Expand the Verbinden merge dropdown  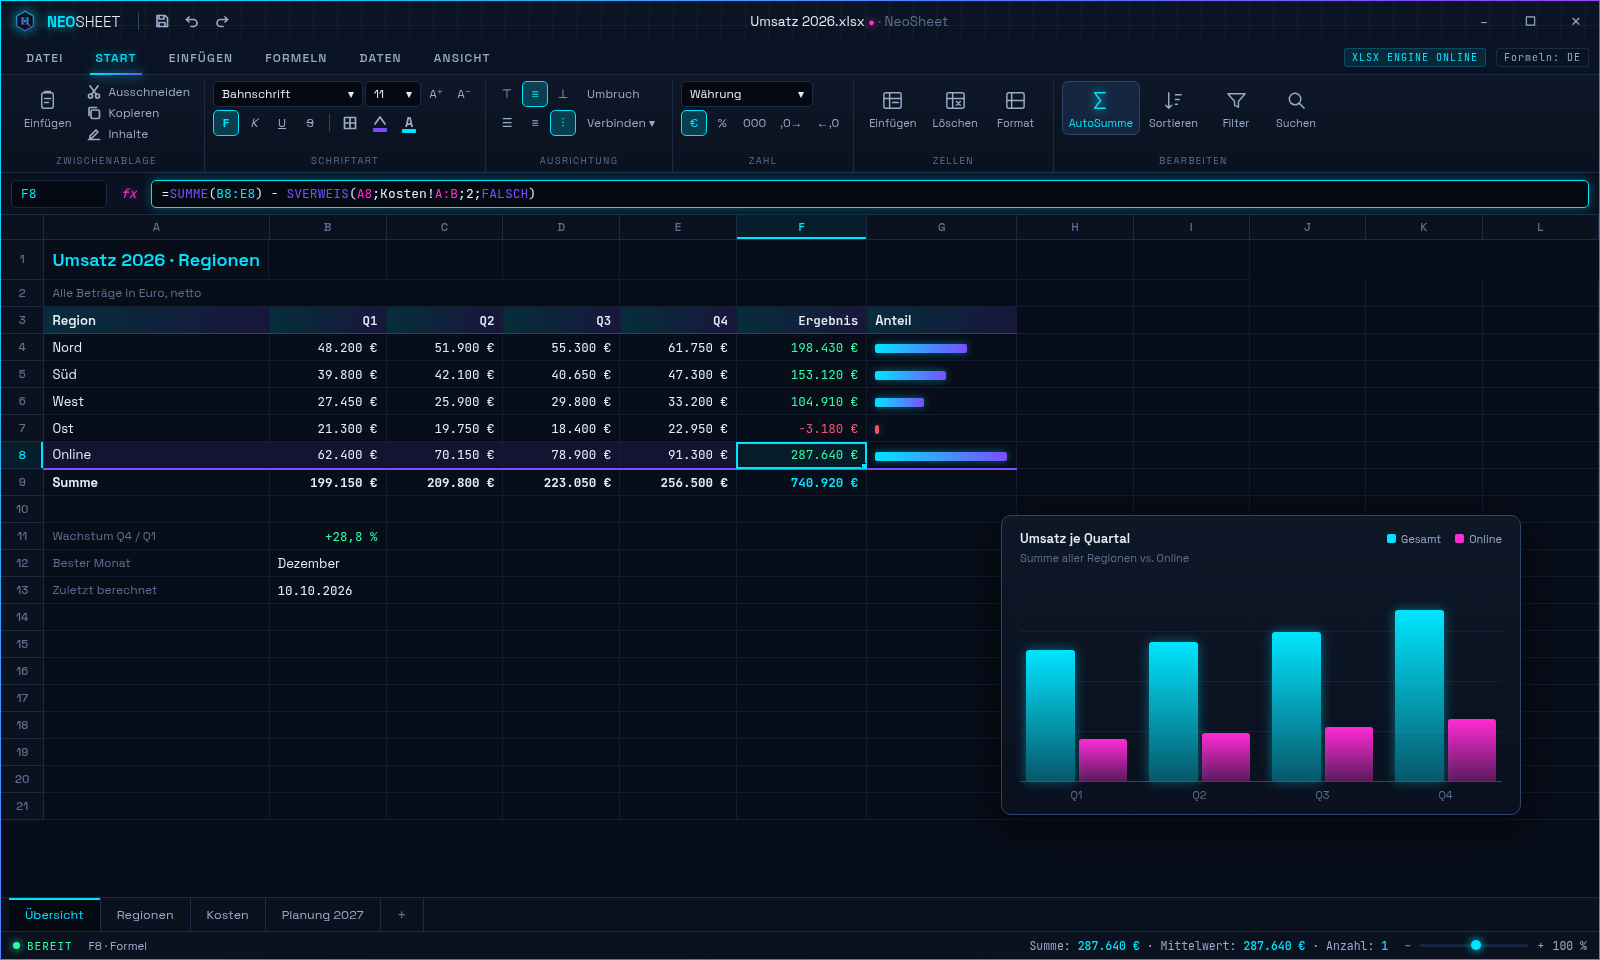click(621, 123)
